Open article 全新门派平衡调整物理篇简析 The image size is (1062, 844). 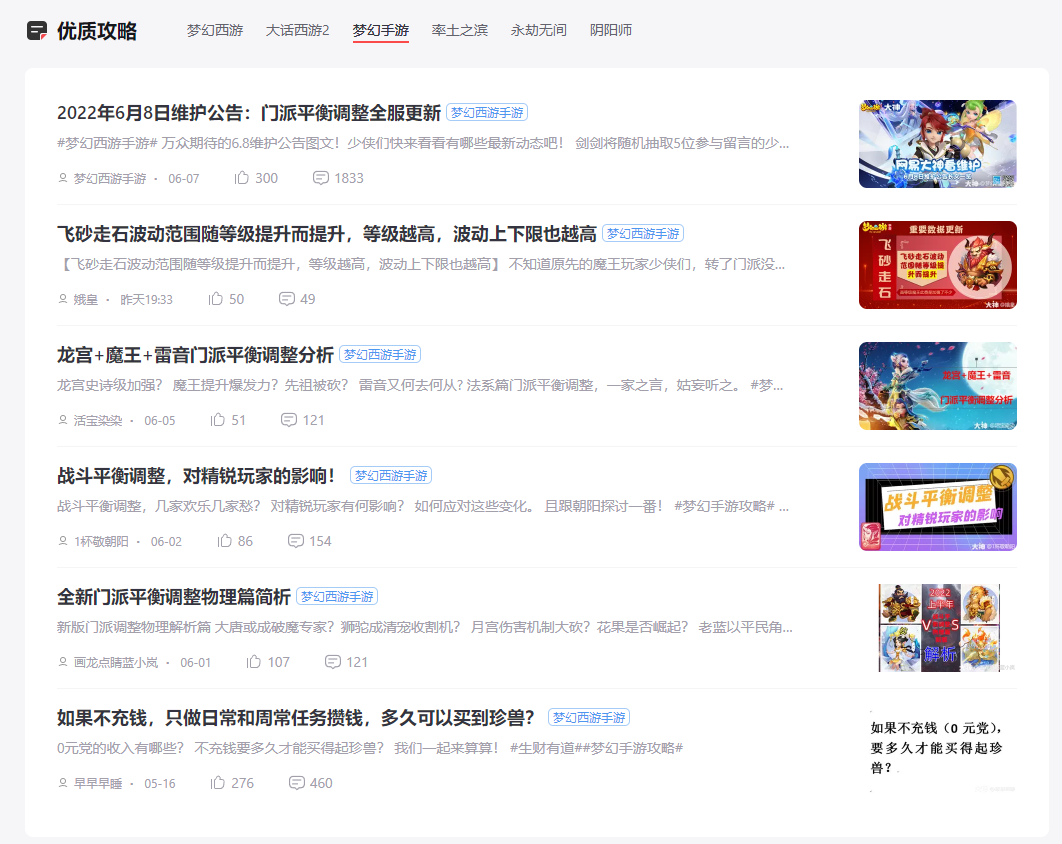[174, 597]
